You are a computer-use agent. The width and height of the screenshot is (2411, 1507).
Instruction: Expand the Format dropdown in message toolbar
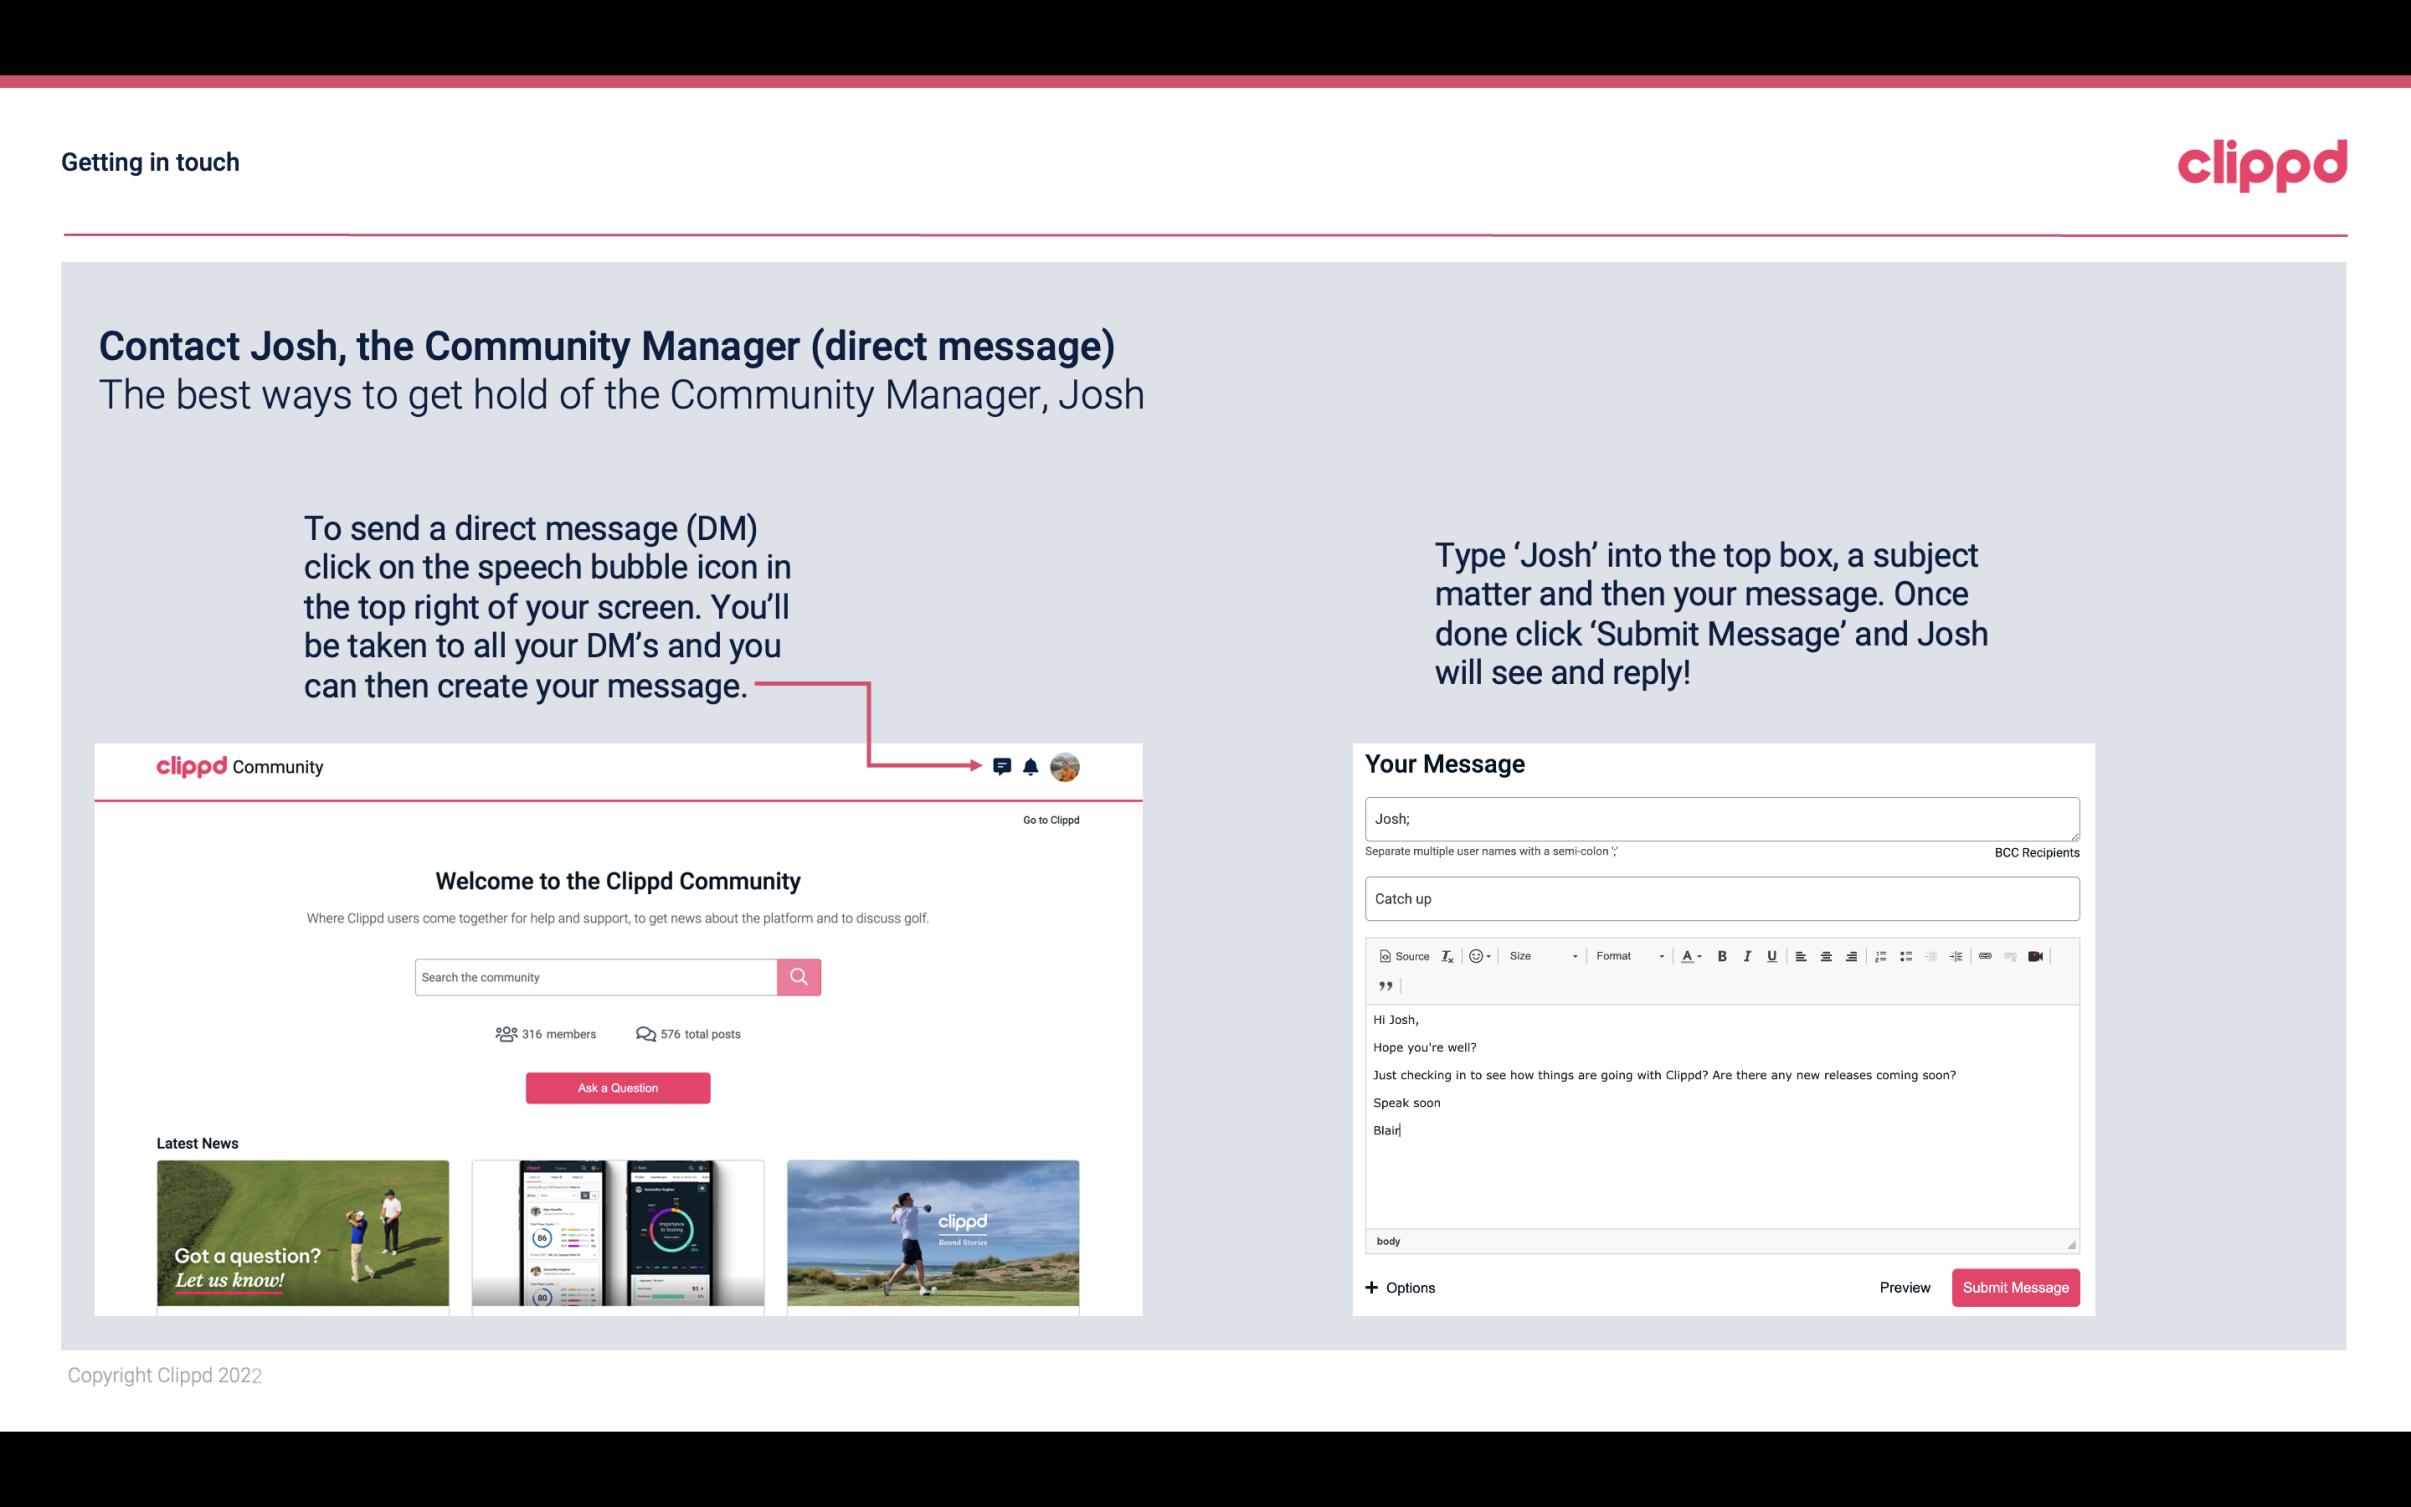1623,955
